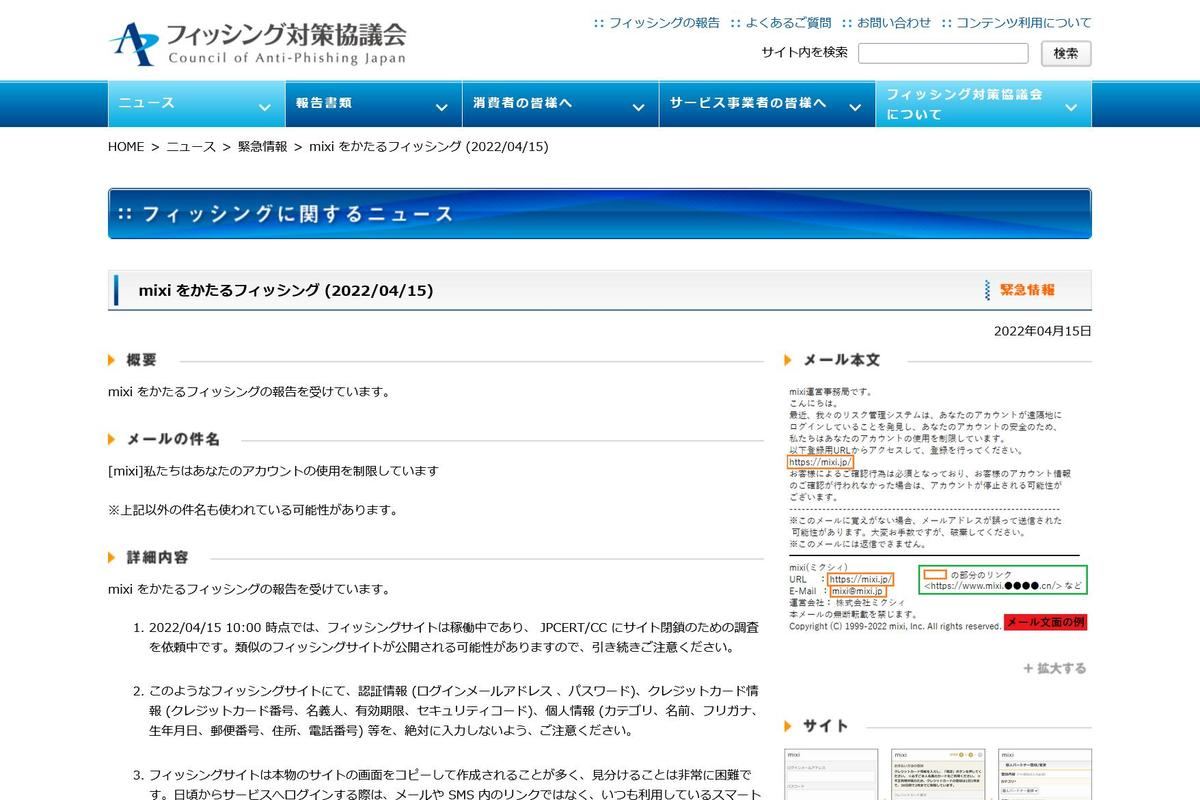Open second mixi site screenshot thumbnail

[938, 774]
